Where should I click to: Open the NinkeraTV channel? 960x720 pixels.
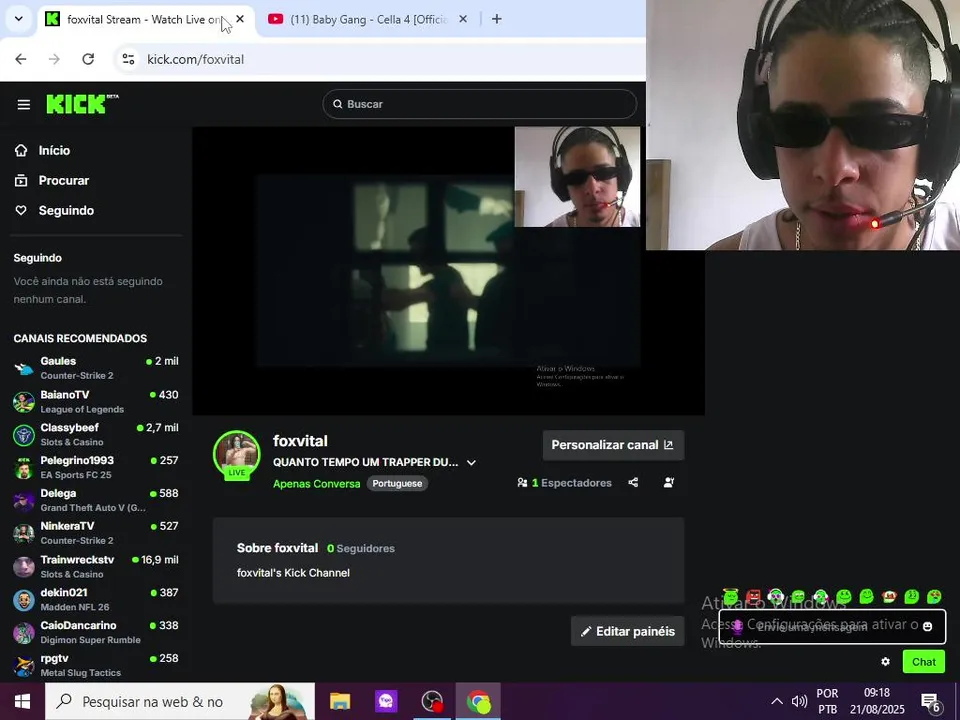[x=96, y=533]
